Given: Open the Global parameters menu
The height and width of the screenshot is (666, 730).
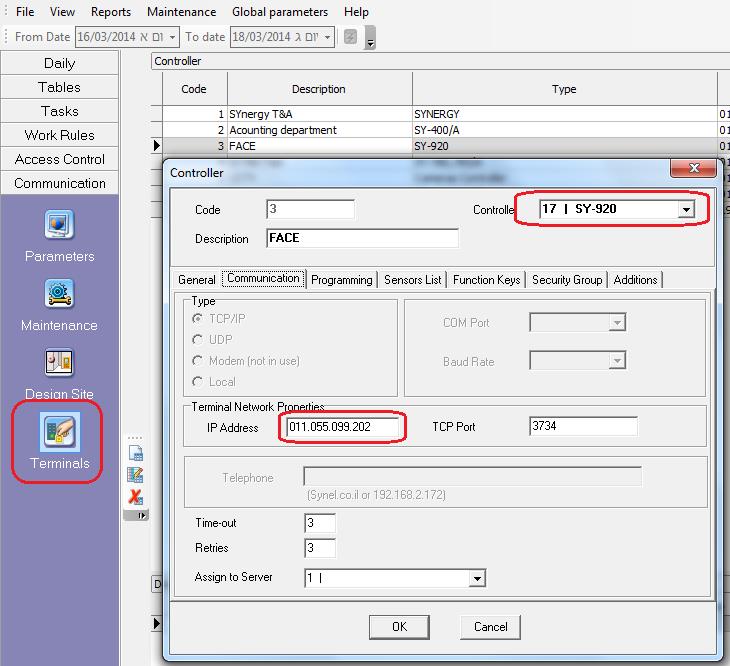Looking at the screenshot, I should (280, 12).
